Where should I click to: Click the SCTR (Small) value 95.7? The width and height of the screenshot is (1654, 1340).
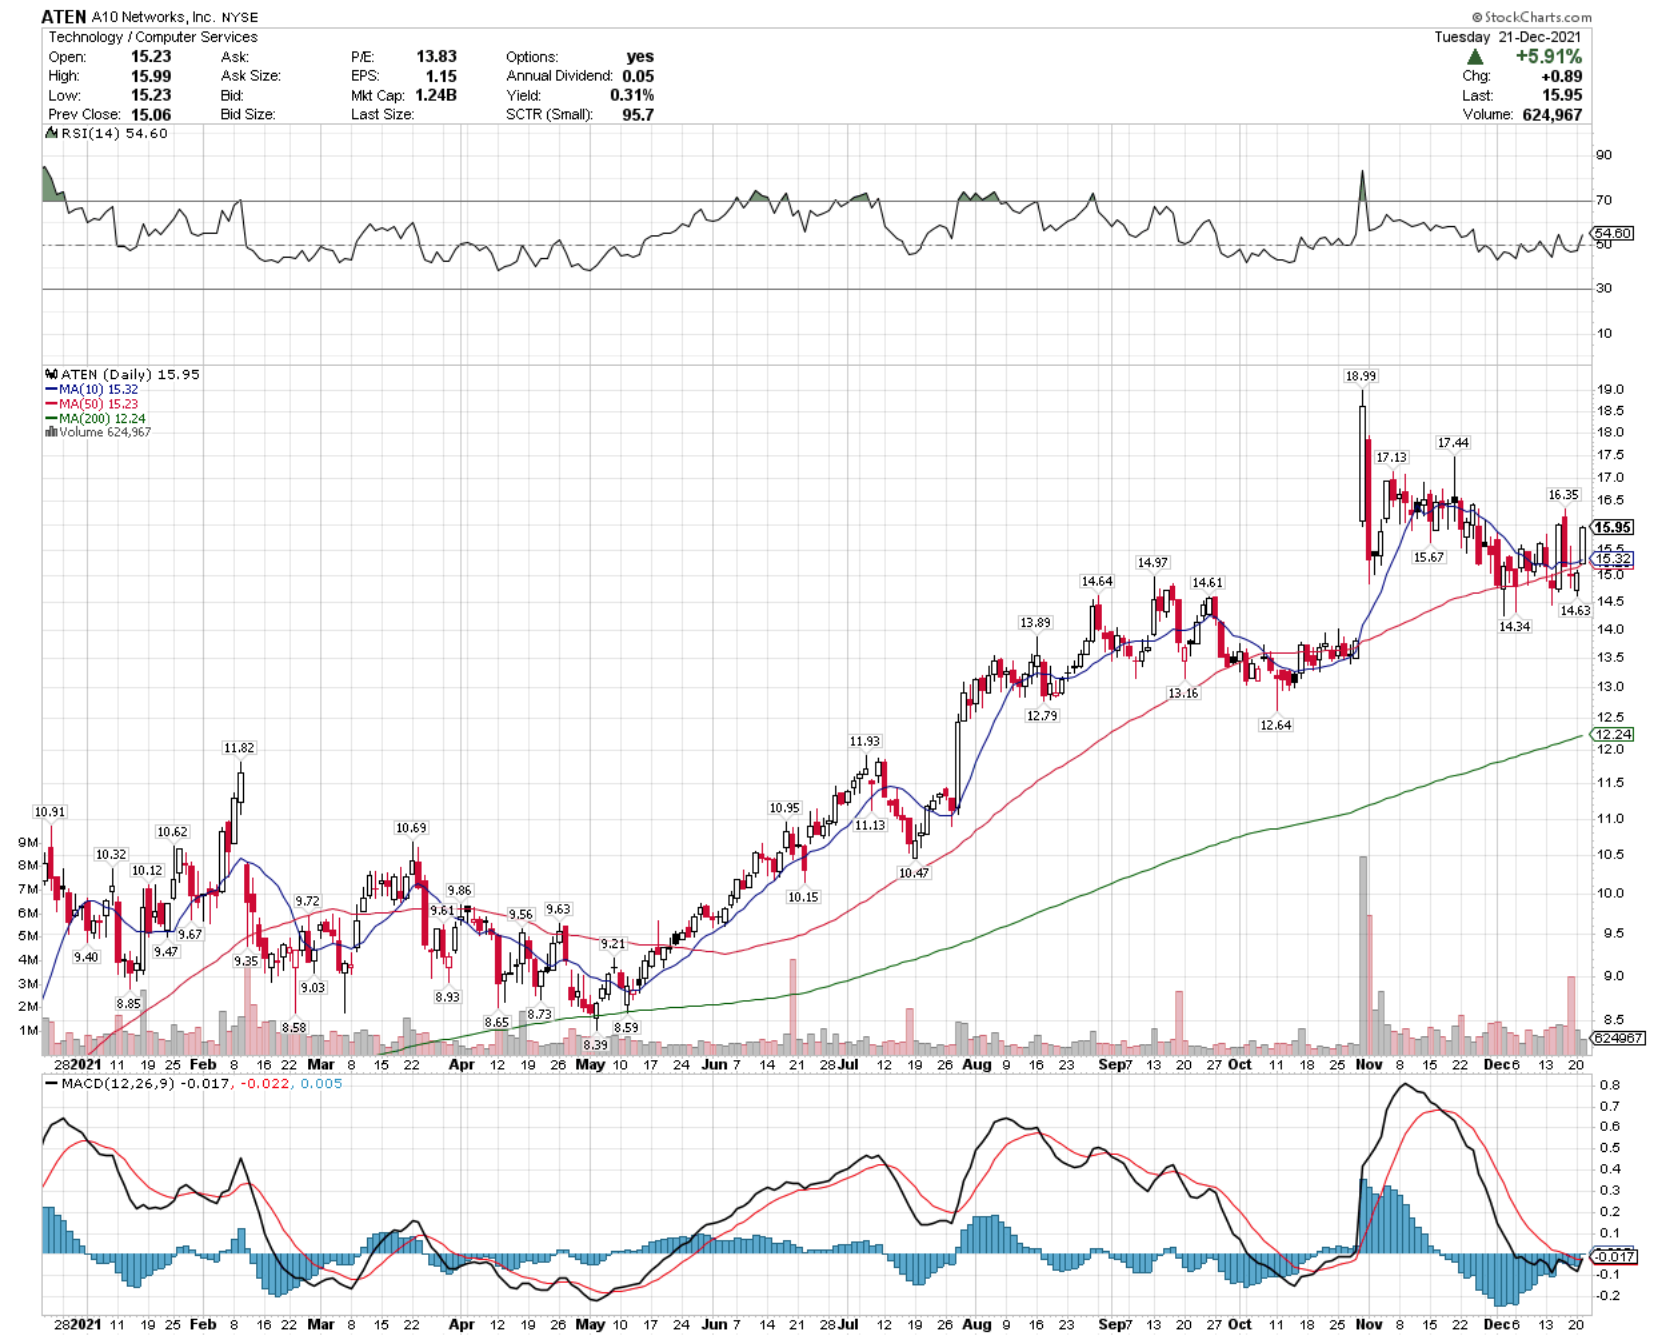click(637, 114)
